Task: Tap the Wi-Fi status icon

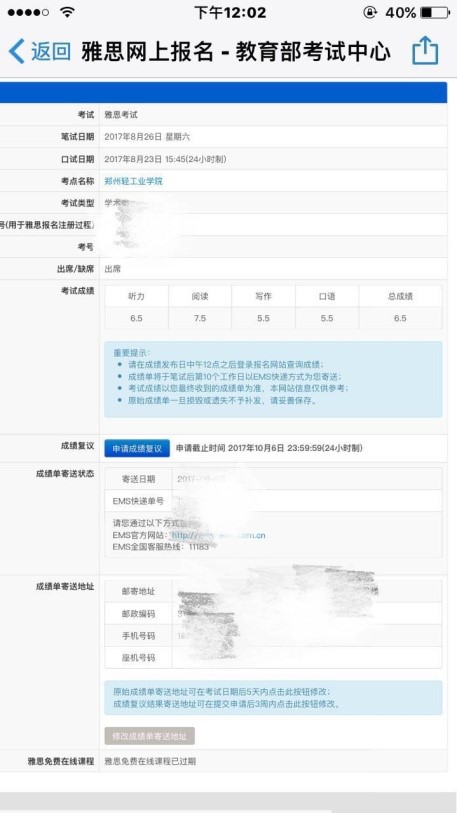Action: click(x=66, y=12)
